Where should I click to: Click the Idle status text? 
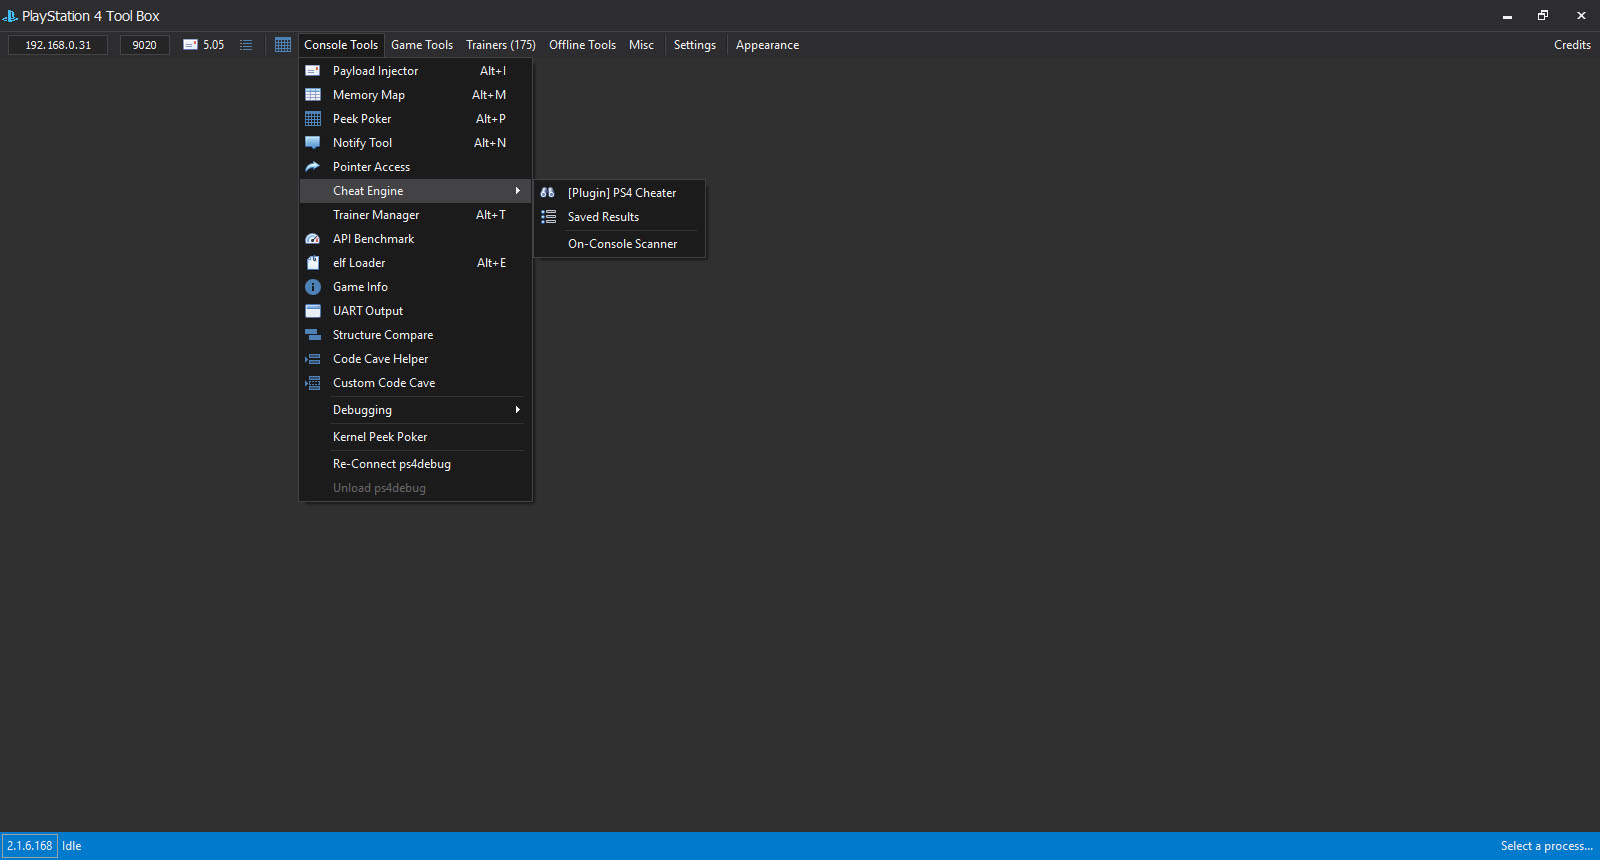pyautogui.click(x=72, y=846)
